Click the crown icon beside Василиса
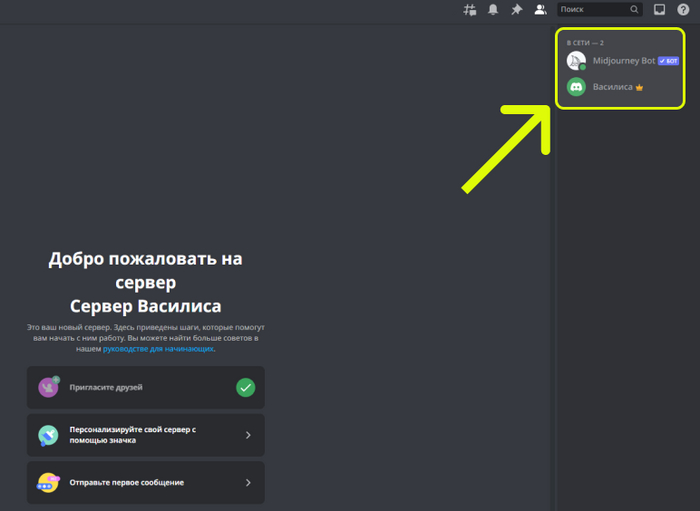Viewport: 700px width, 511px height. tap(640, 87)
